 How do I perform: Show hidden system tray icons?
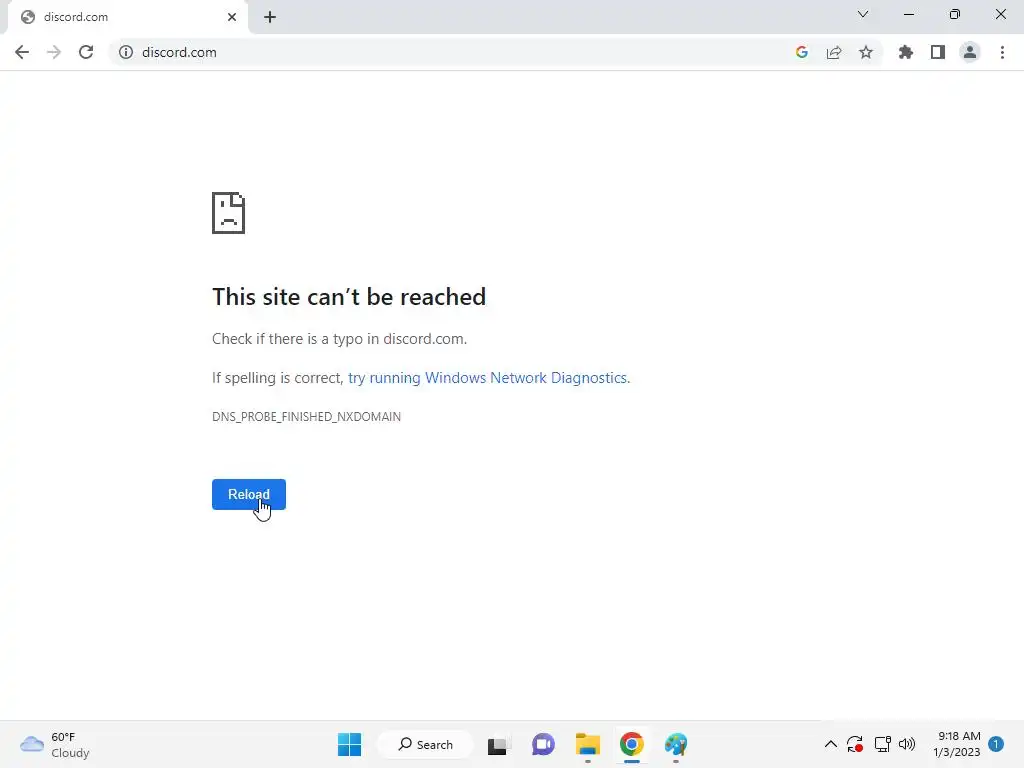[831, 744]
